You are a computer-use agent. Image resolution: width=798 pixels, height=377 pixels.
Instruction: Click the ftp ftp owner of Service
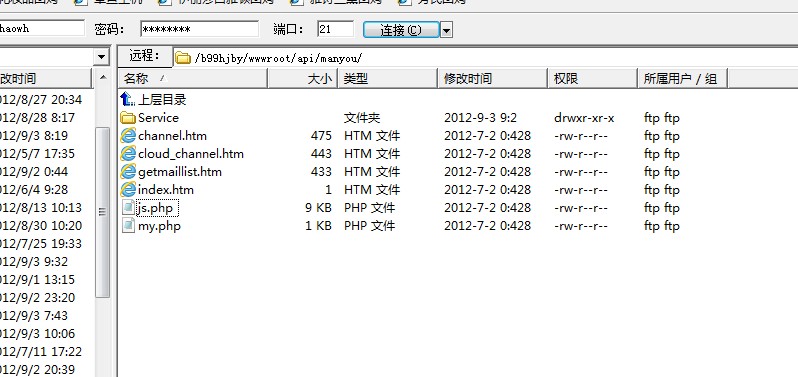click(x=662, y=118)
